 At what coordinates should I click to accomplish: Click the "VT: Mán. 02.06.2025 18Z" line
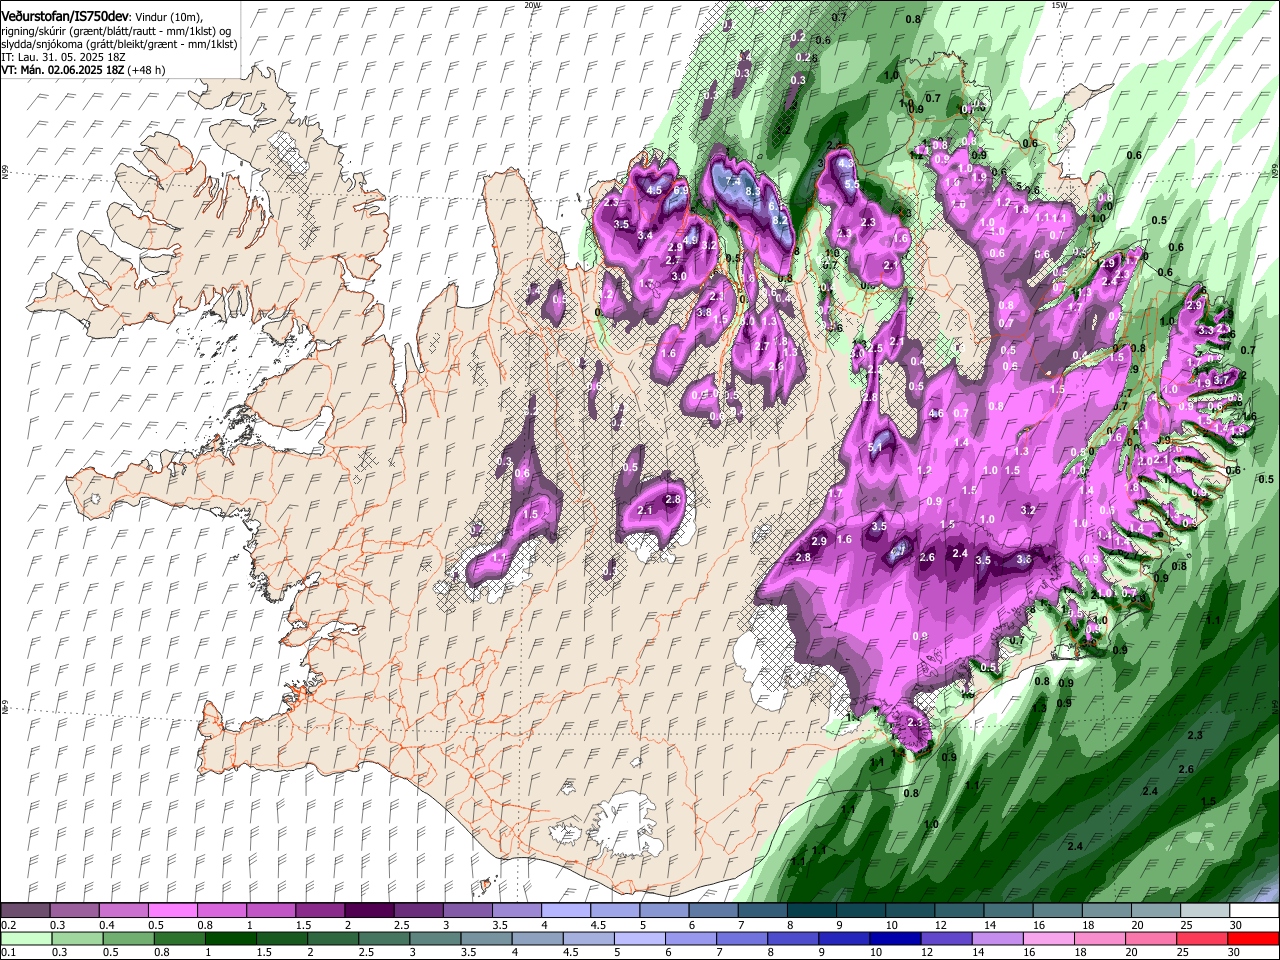coord(63,70)
